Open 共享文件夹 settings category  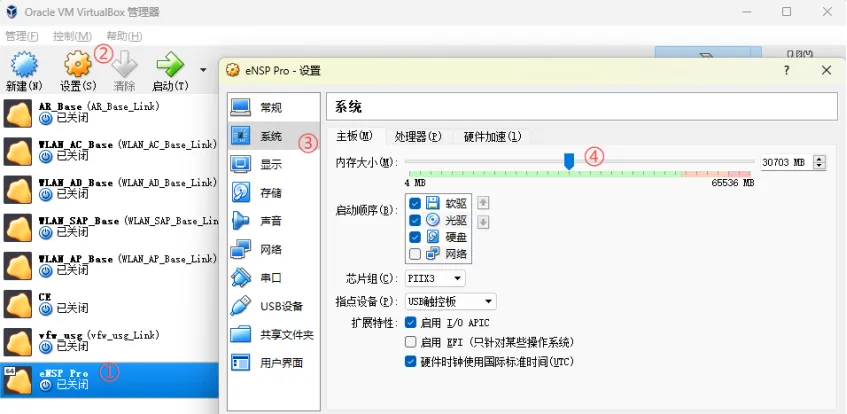point(273,335)
